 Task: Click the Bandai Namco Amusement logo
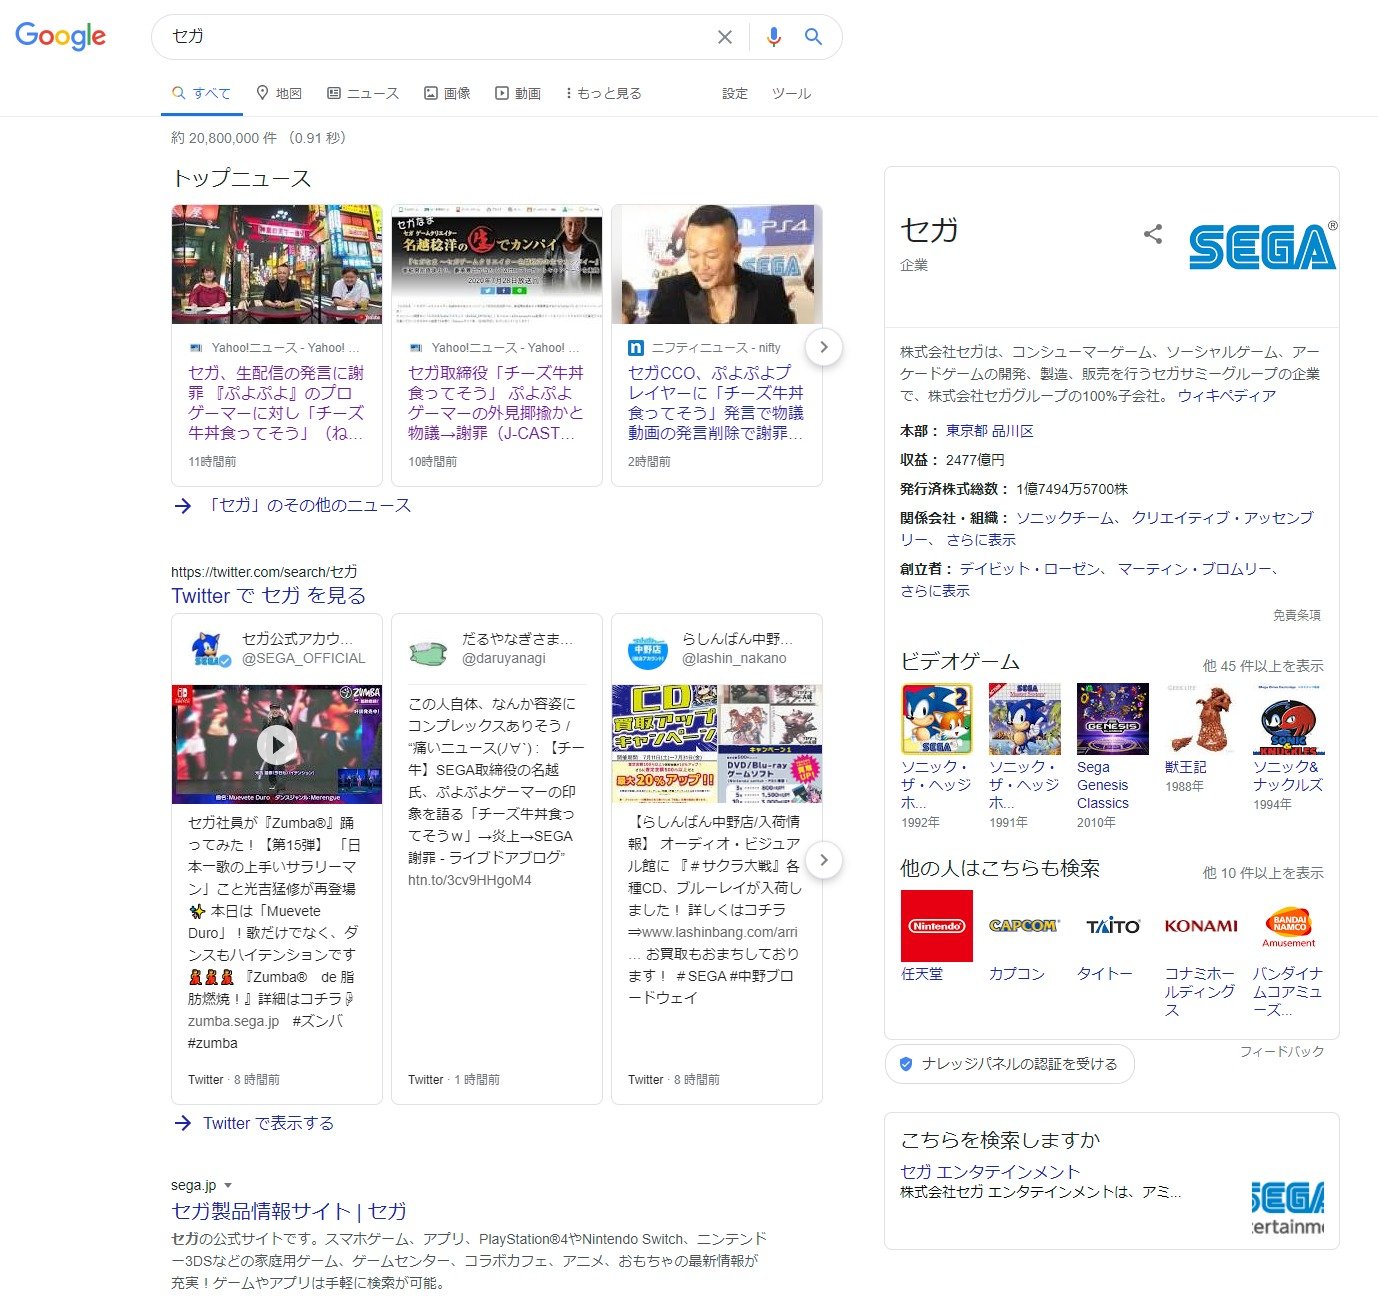point(1289,926)
